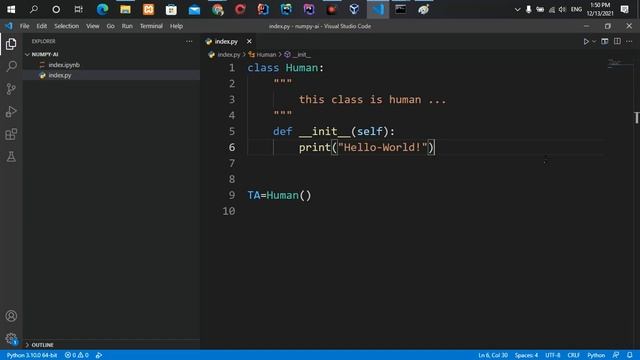Open Windows search from taskbar
This screenshot has height=360, width=640.
34,9
